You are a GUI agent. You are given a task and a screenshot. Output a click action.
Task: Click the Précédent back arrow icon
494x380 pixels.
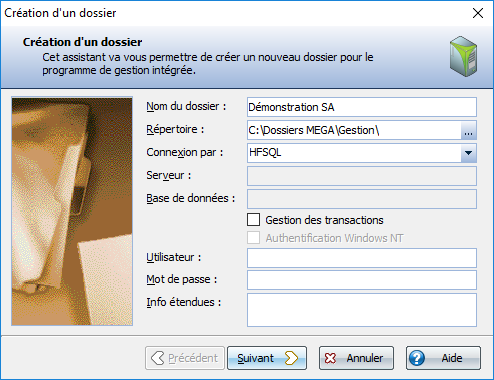[x=157, y=358]
